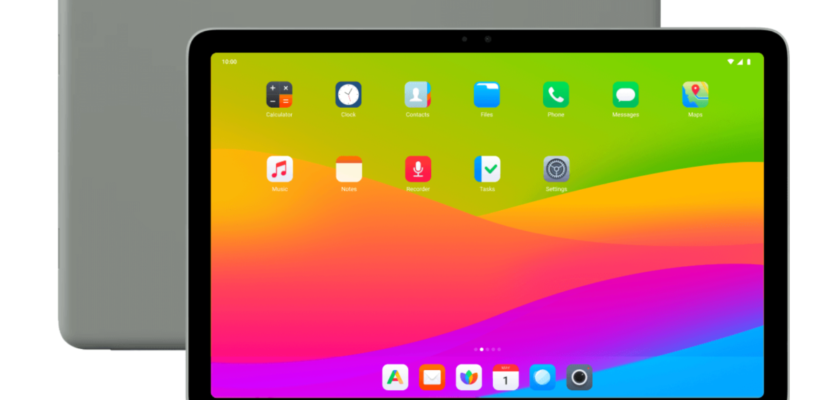Image resolution: width=840 pixels, height=400 pixels.
Task: Select the last page indicator dot
Action: click(x=499, y=349)
